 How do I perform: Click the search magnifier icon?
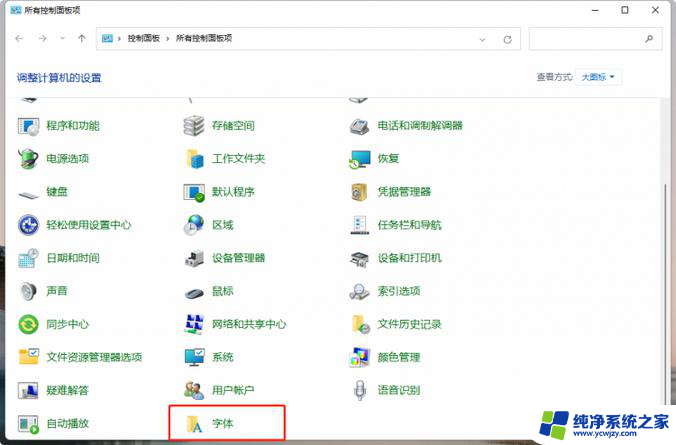pyautogui.click(x=649, y=39)
